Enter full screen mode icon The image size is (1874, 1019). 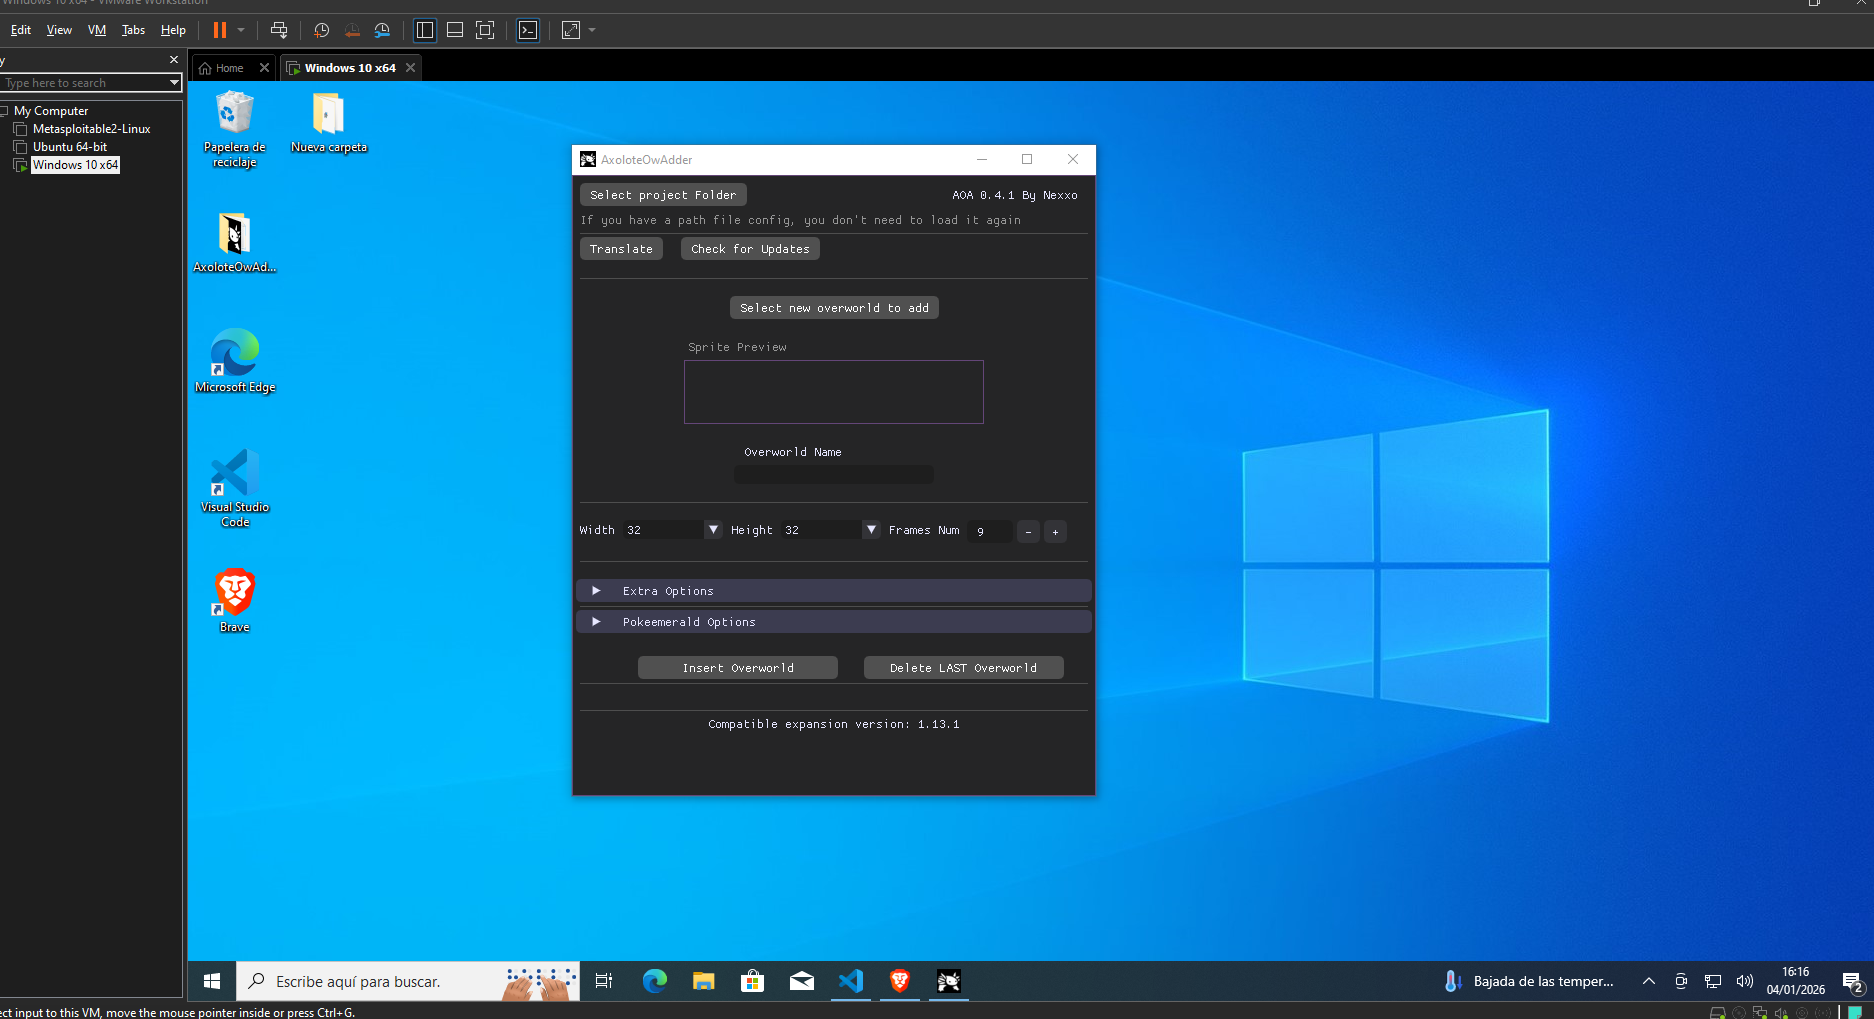(485, 30)
